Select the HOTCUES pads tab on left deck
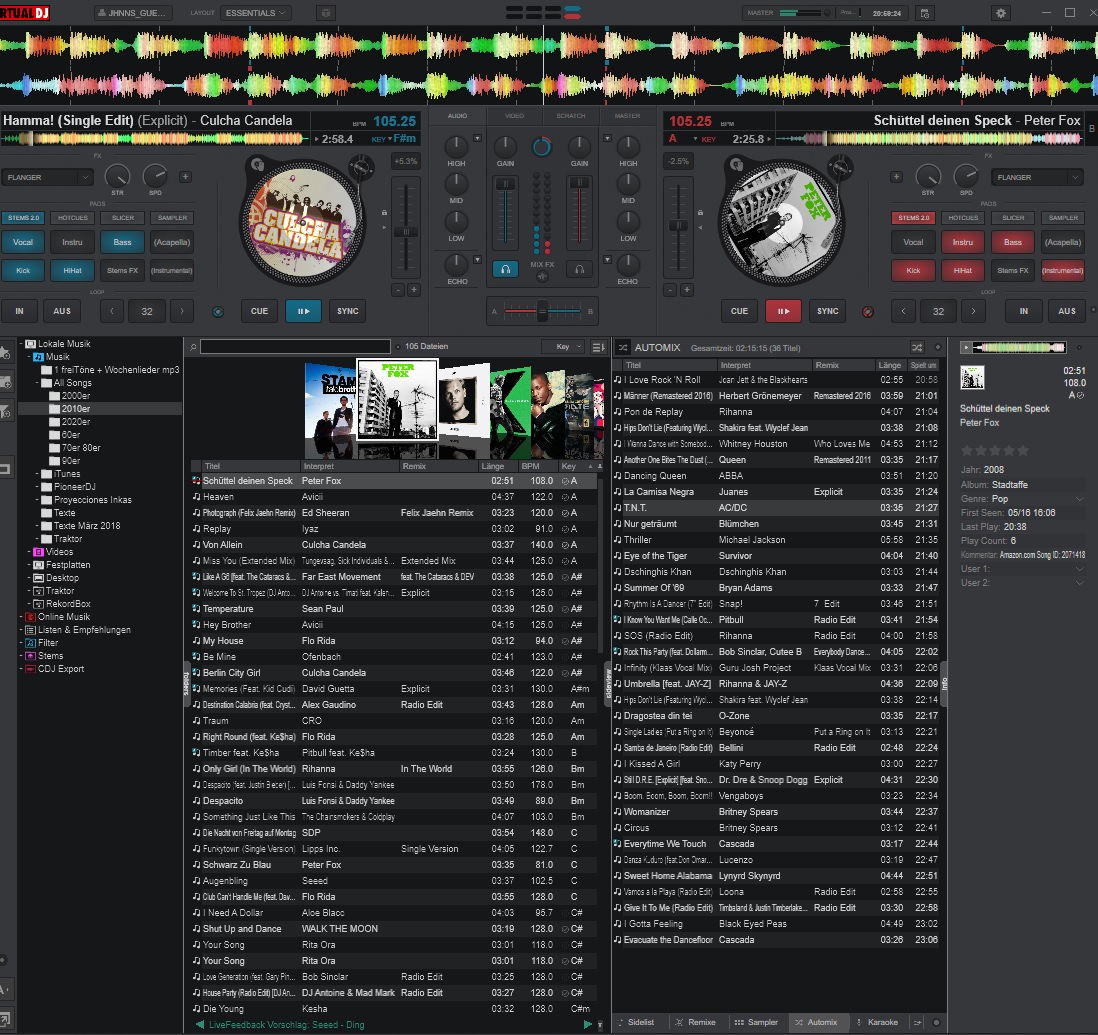1098x1035 pixels. [73, 218]
